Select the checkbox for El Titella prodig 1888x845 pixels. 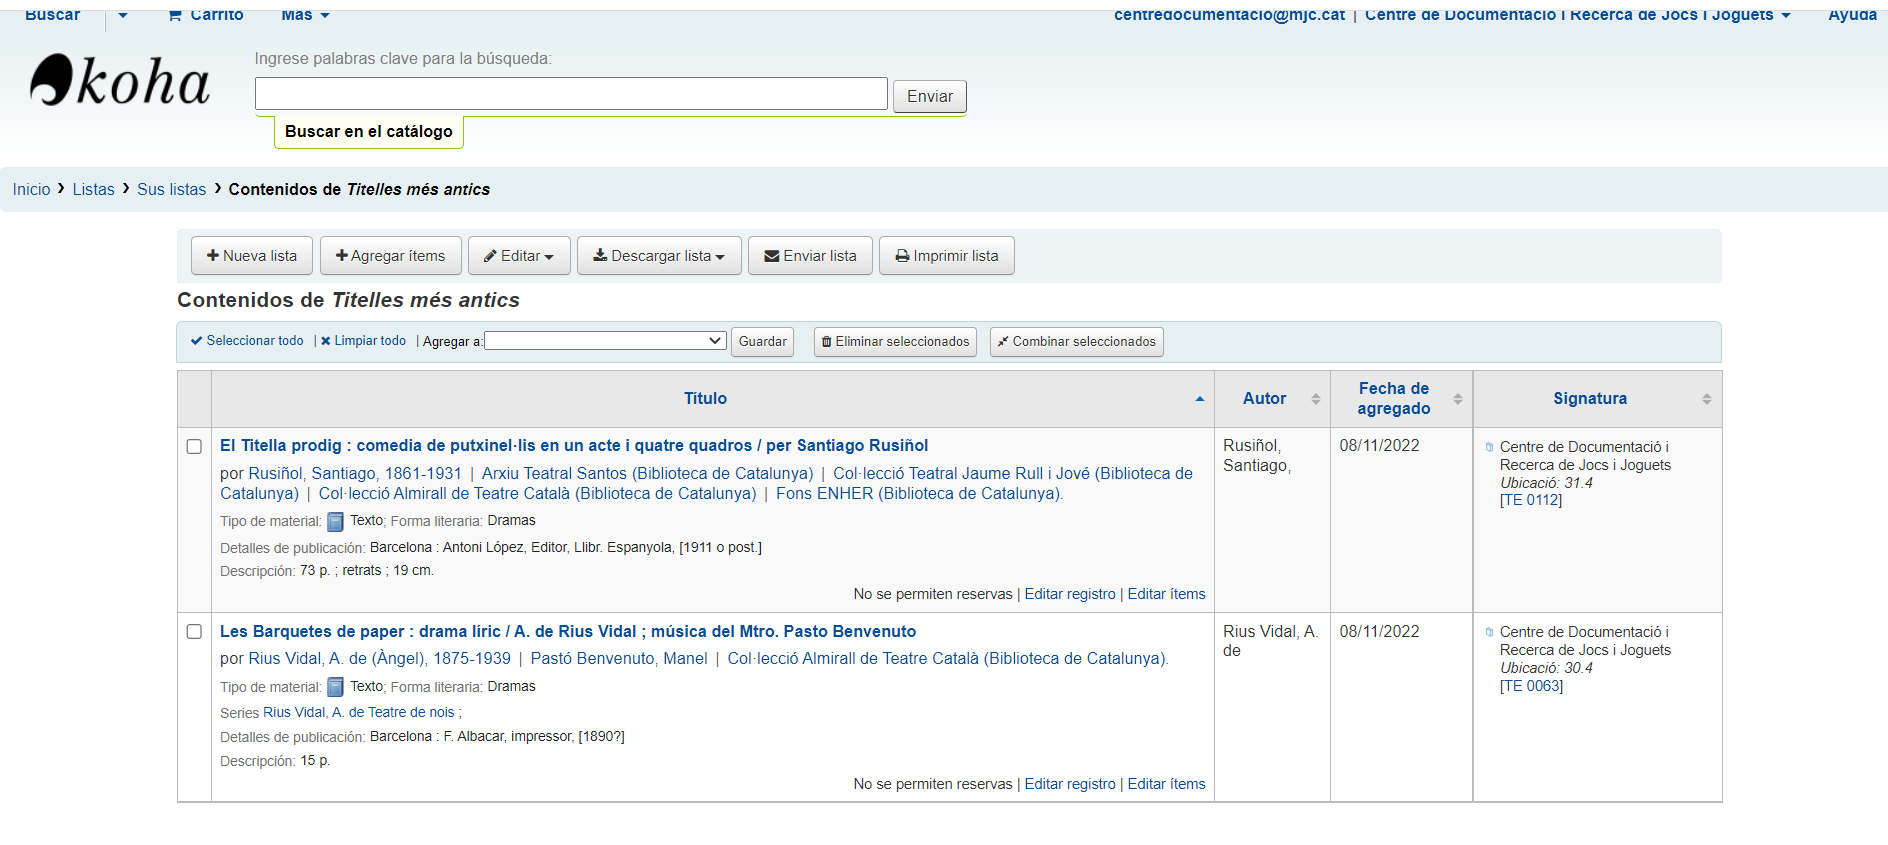[x=194, y=447]
